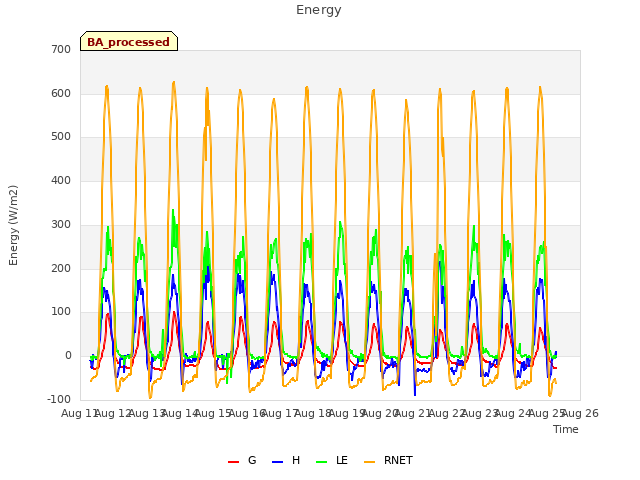
Task: Click the Energy chart title
Action: (x=319, y=10)
